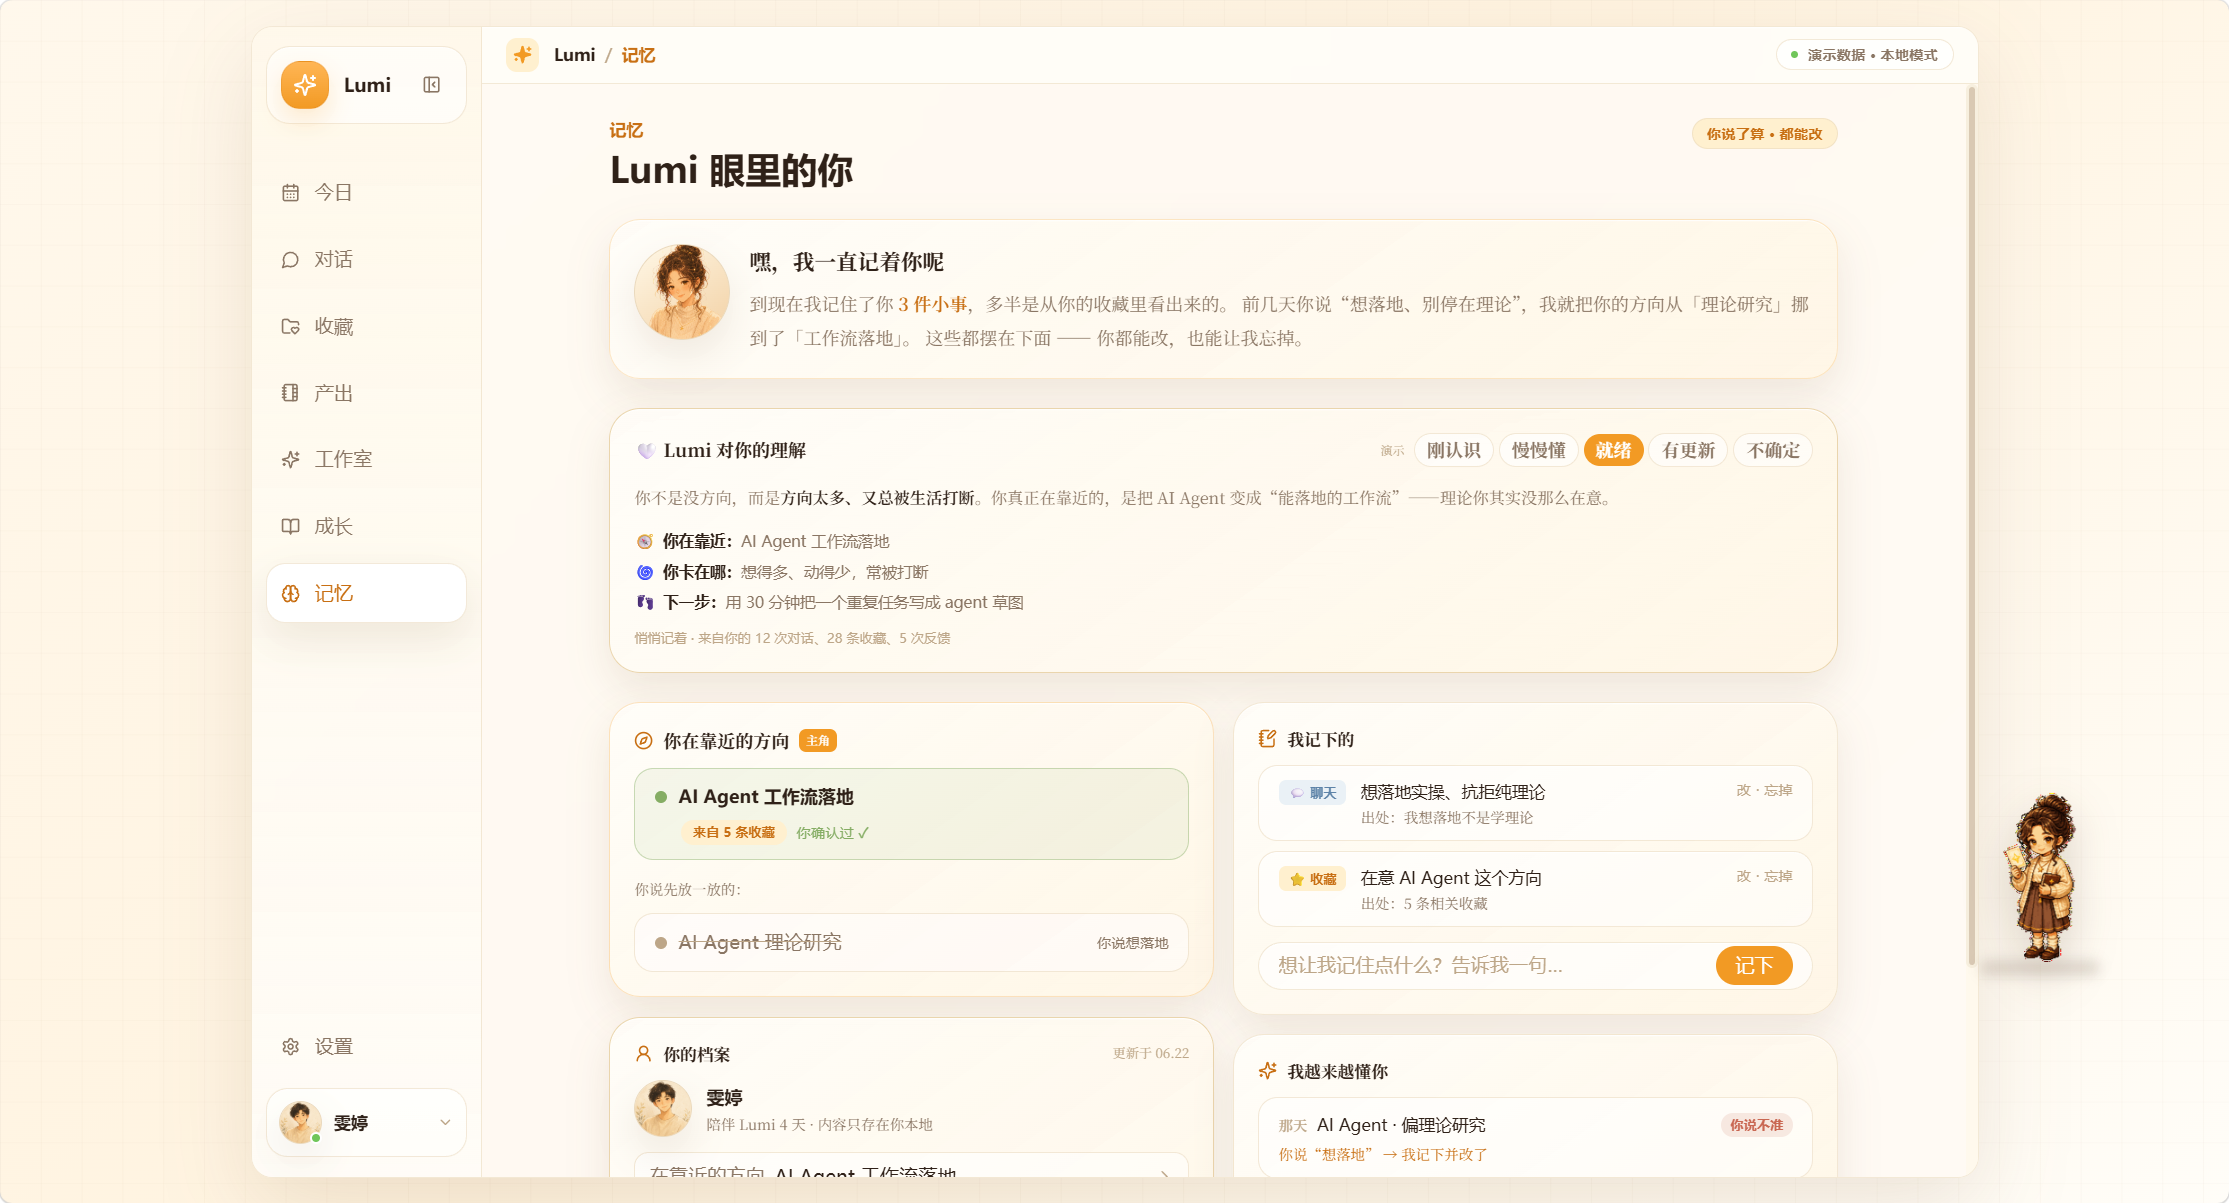Click the 来自 5 条收藏 tag

[733, 833]
